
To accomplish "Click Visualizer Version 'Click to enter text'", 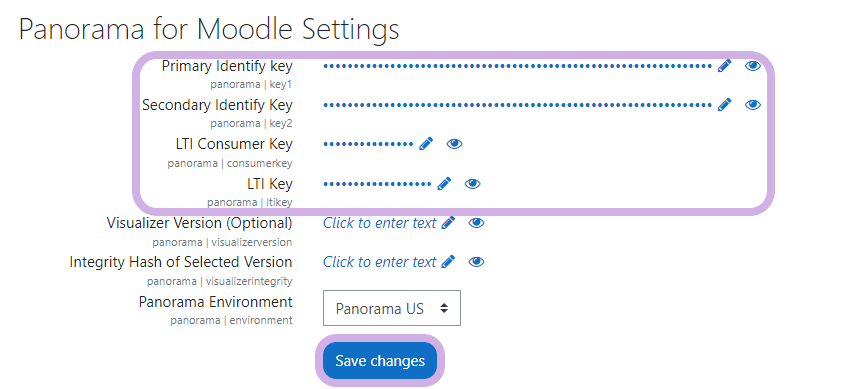I will pyautogui.click(x=380, y=223).
